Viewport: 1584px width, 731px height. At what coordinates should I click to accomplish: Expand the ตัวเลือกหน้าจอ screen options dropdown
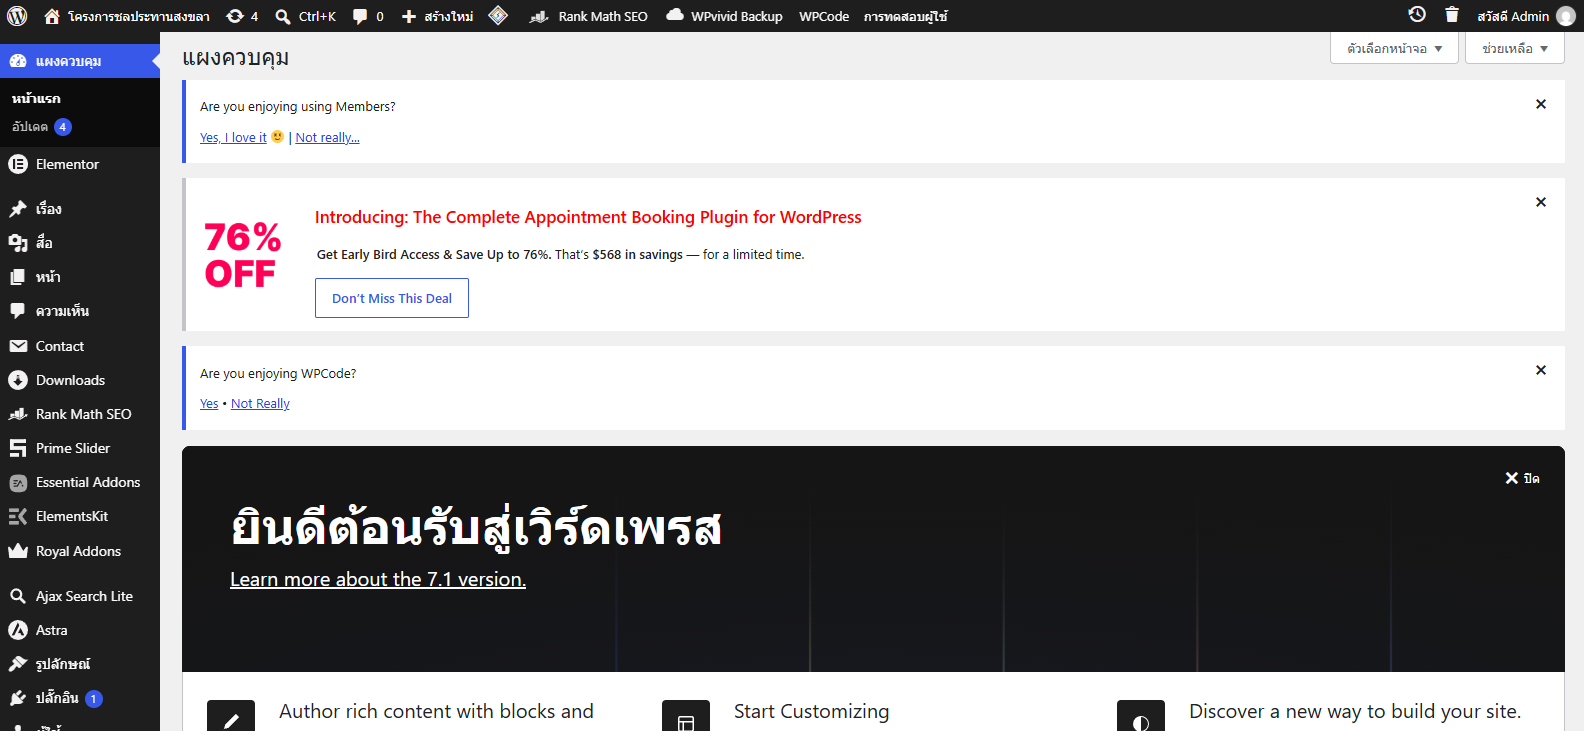pyautogui.click(x=1394, y=48)
